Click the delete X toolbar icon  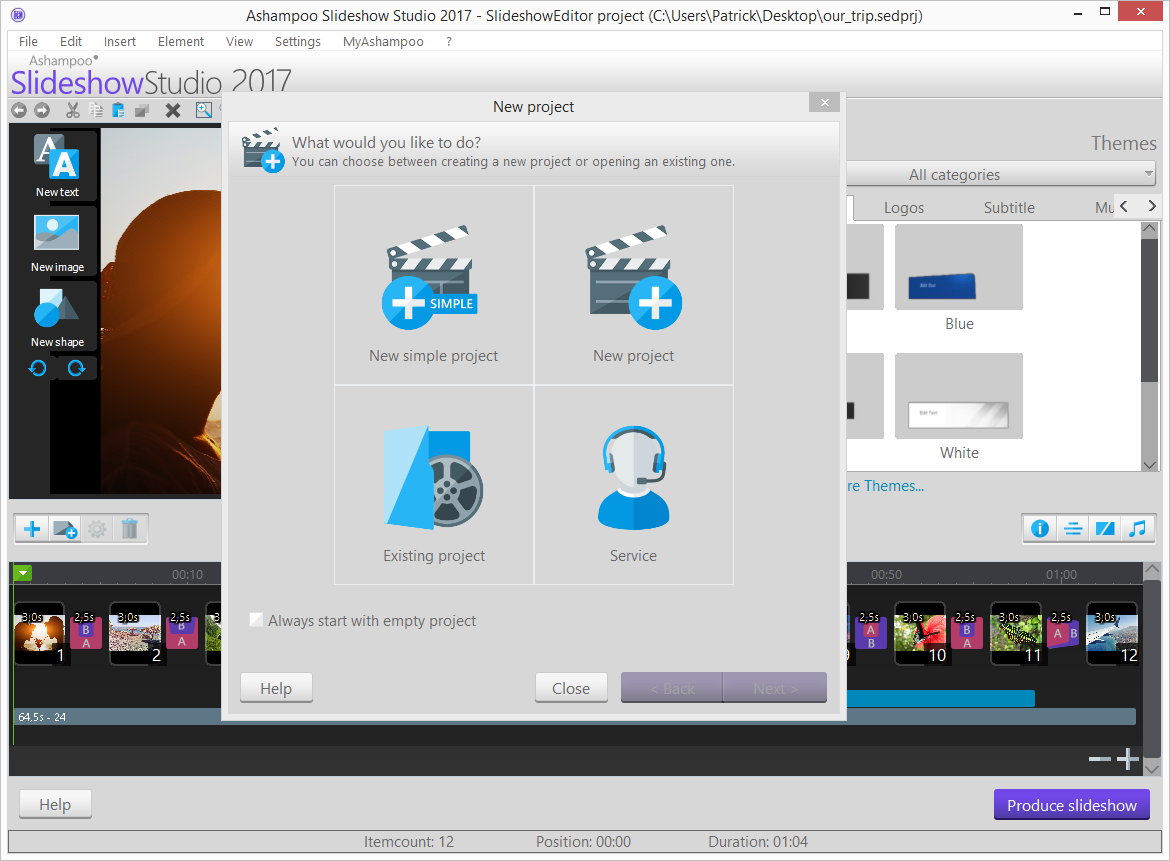(172, 110)
